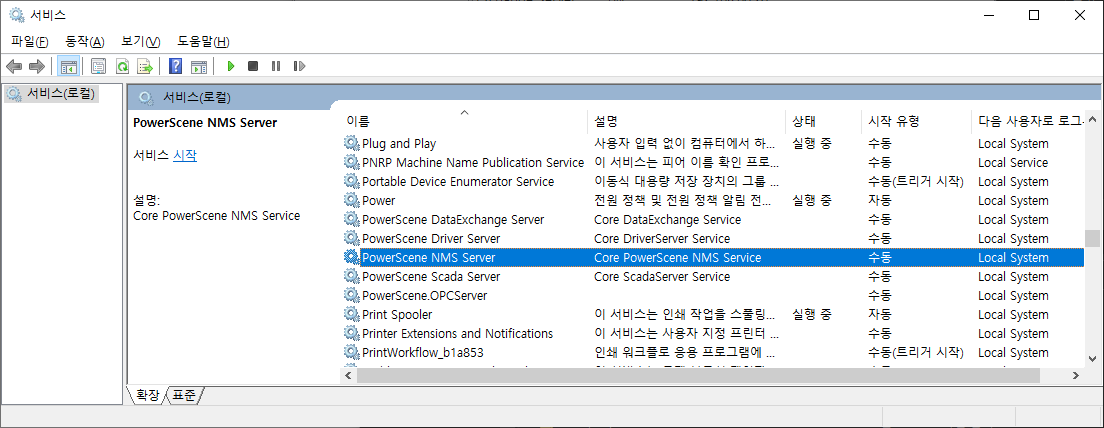Click the Back navigation arrow in toolbar
Viewport: 1104px width, 428px height.
14,66
